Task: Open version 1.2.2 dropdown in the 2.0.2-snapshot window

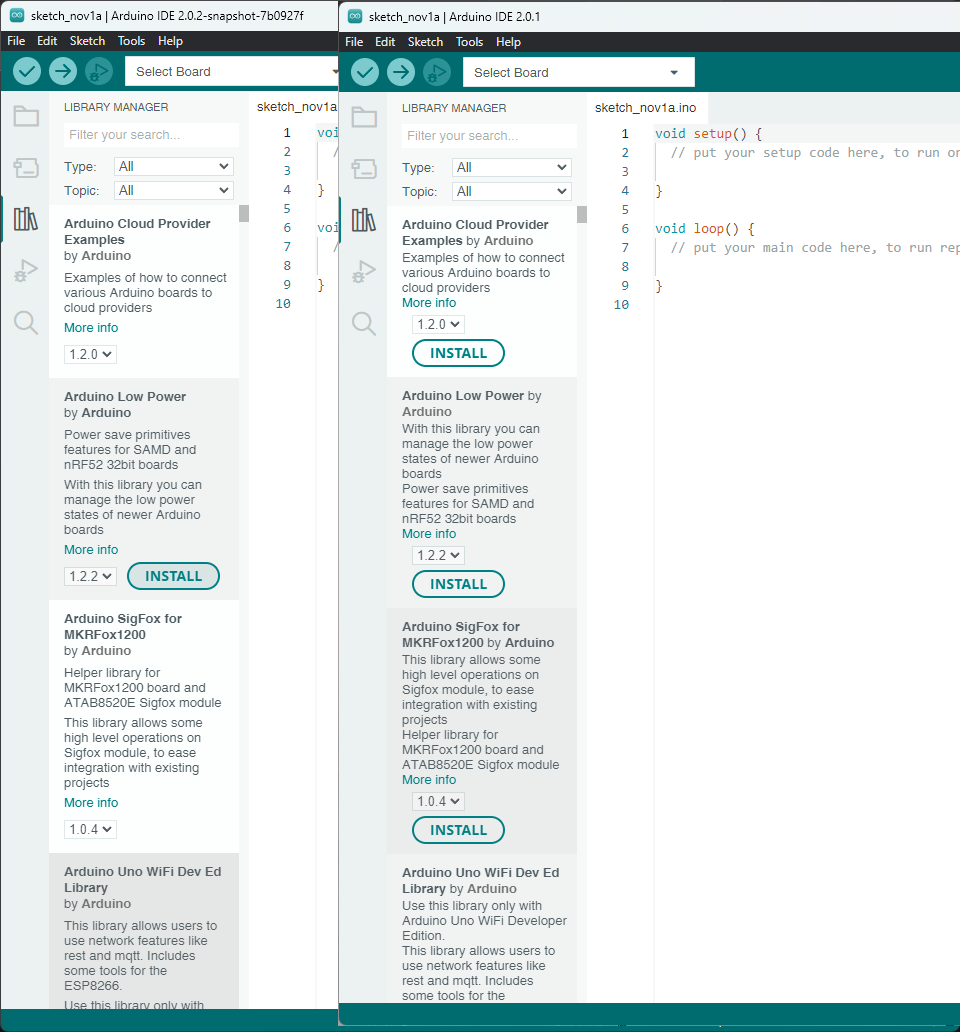Action: pyautogui.click(x=90, y=576)
